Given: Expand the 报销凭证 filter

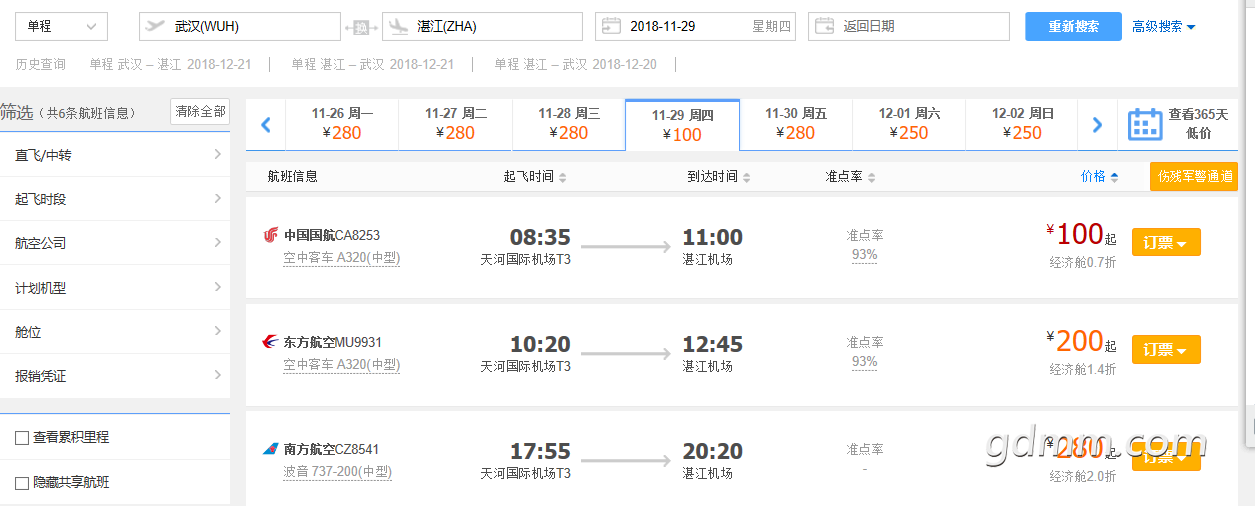Looking at the screenshot, I should point(115,376).
